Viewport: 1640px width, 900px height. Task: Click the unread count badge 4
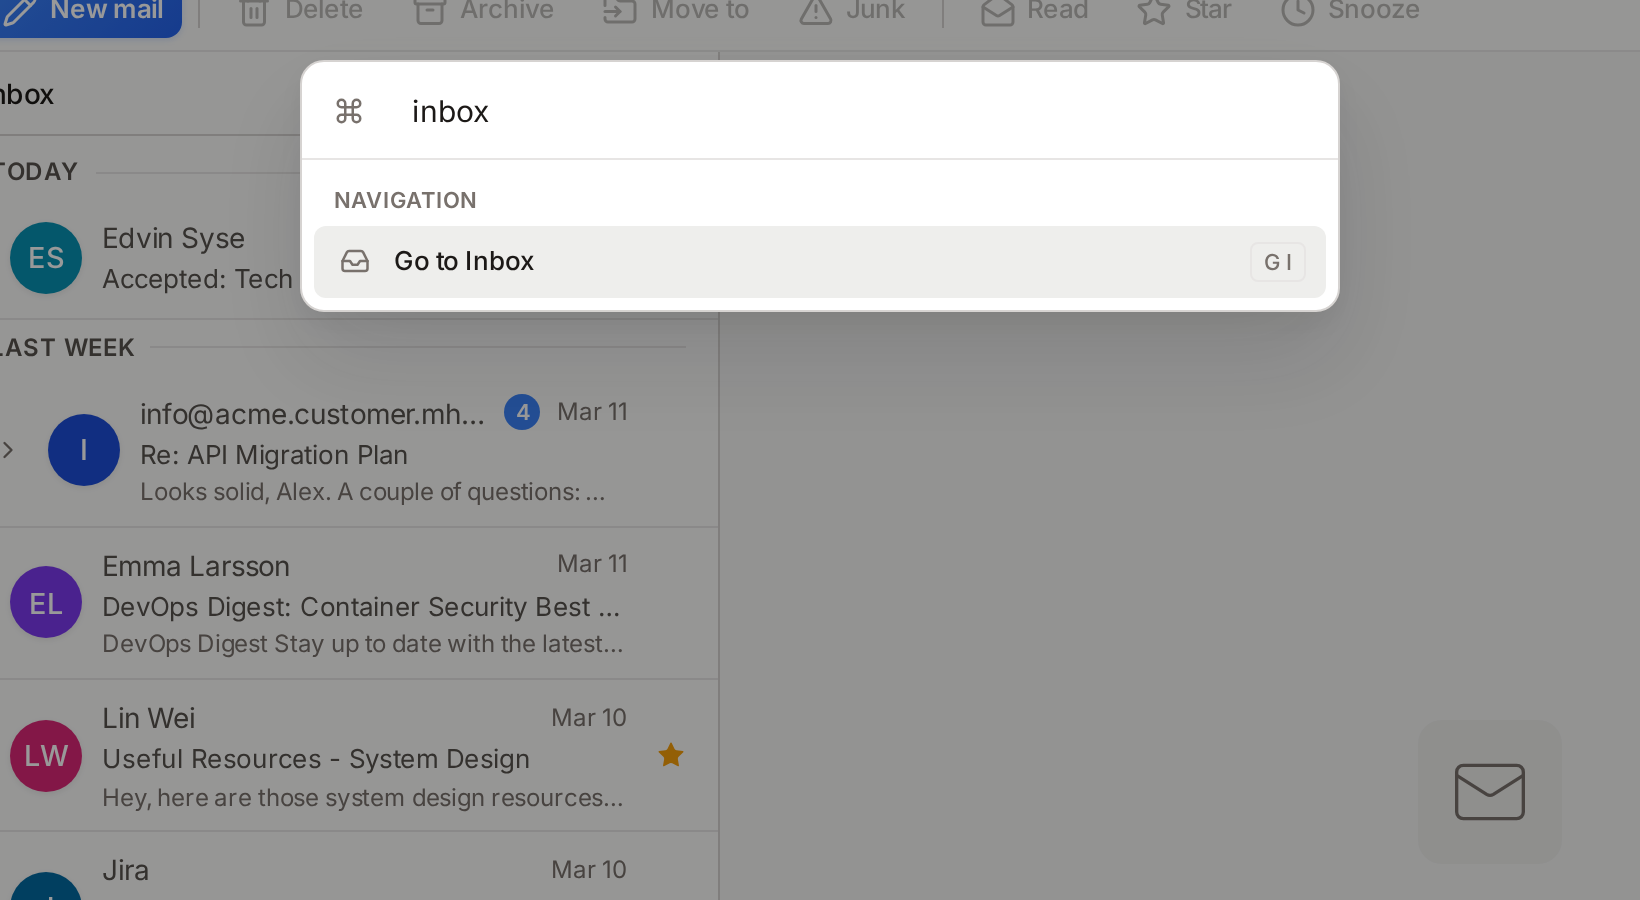click(x=522, y=412)
